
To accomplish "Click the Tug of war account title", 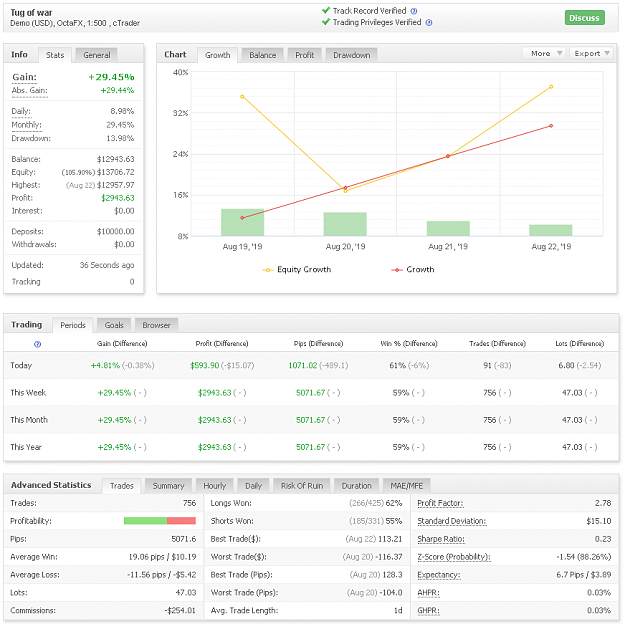I will 31,13.
